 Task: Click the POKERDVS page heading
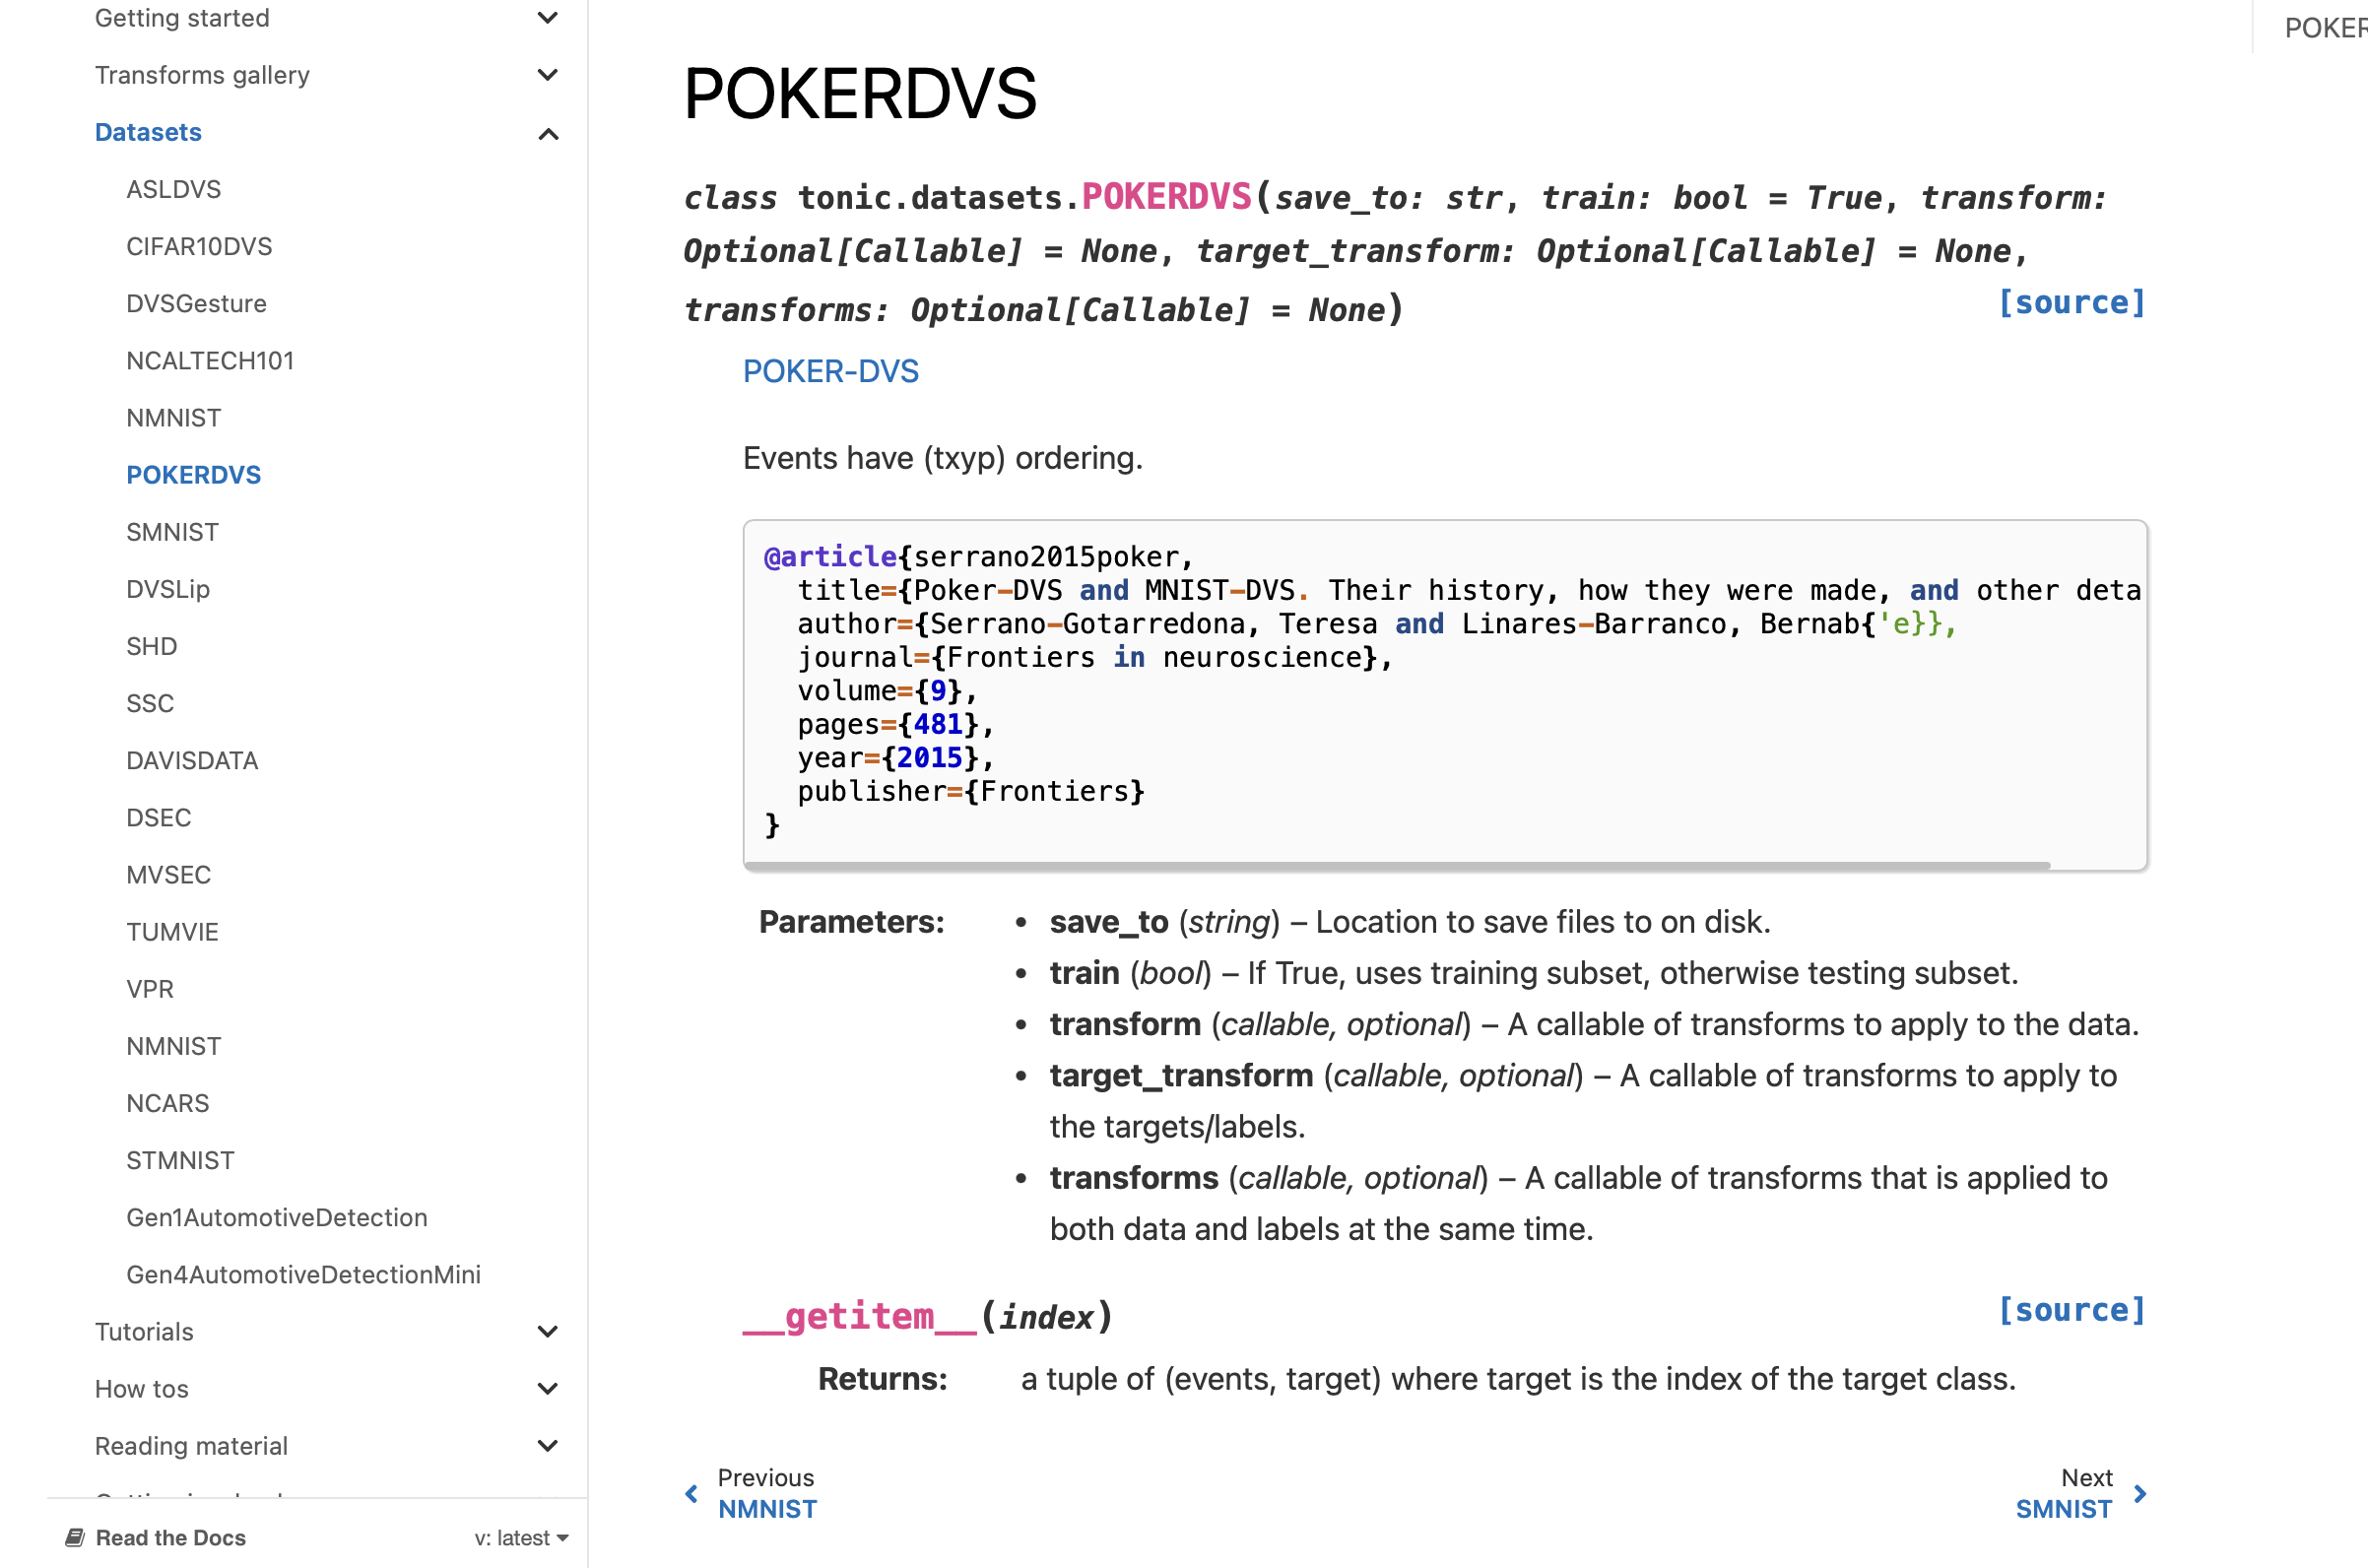(859, 94)
